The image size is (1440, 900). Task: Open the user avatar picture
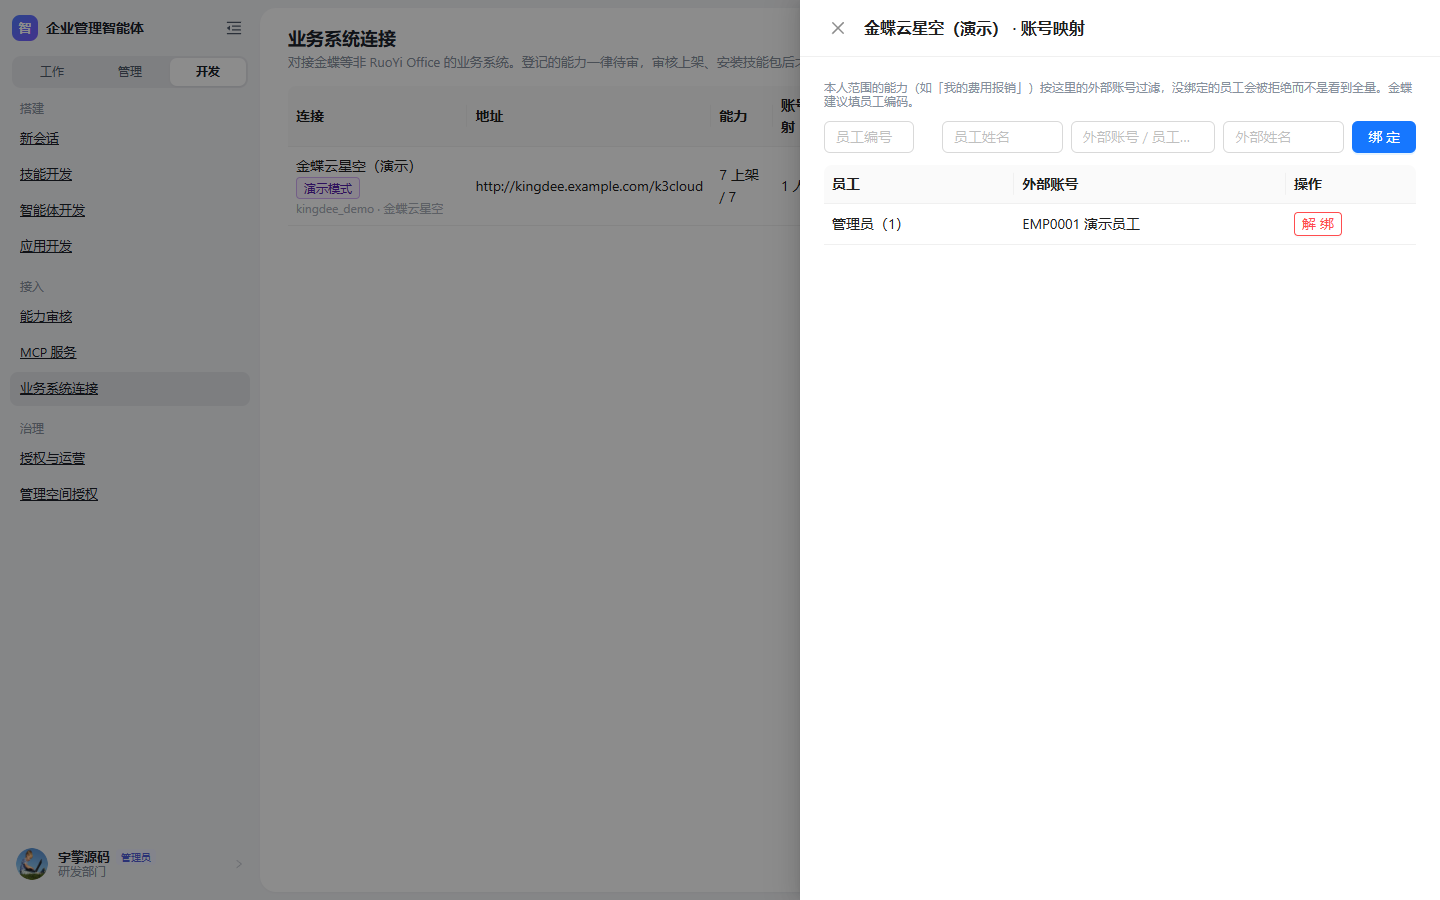32,864
